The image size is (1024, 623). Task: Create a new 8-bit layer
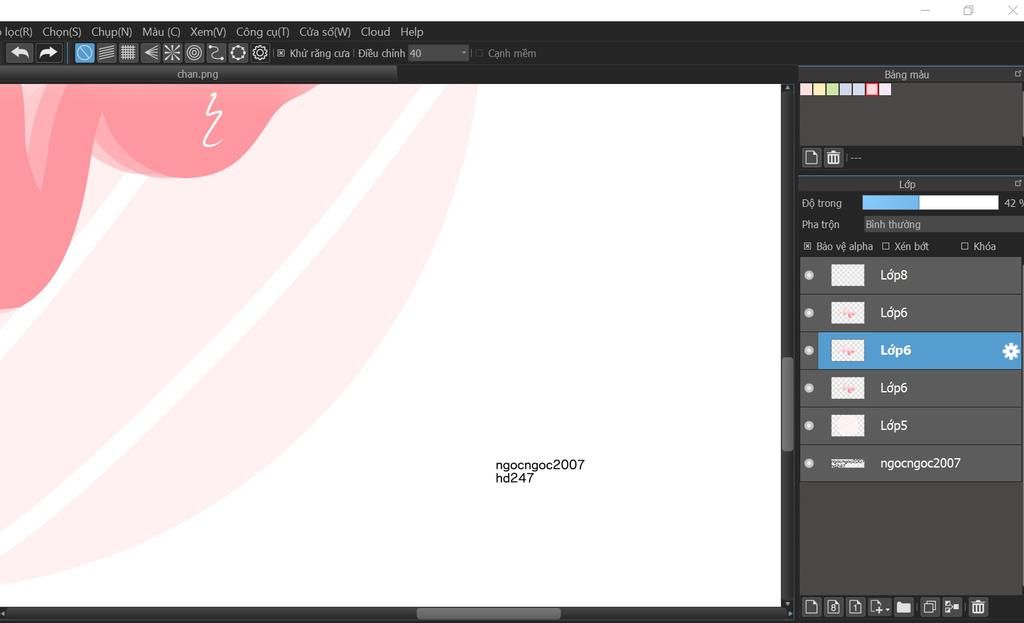(833, 607)
